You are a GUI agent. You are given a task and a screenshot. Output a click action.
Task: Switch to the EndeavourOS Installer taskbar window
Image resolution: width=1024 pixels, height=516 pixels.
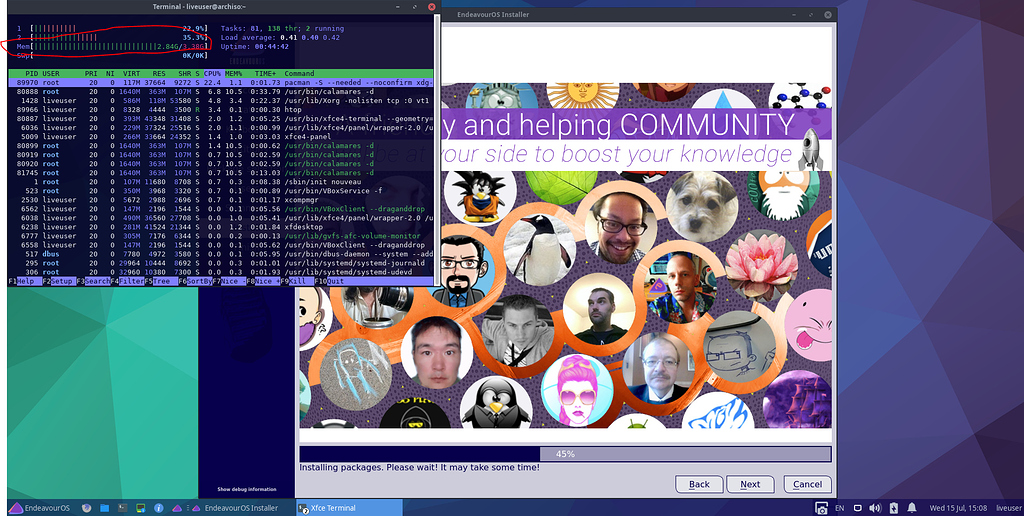pyautogui.click(x=240, y=508)
